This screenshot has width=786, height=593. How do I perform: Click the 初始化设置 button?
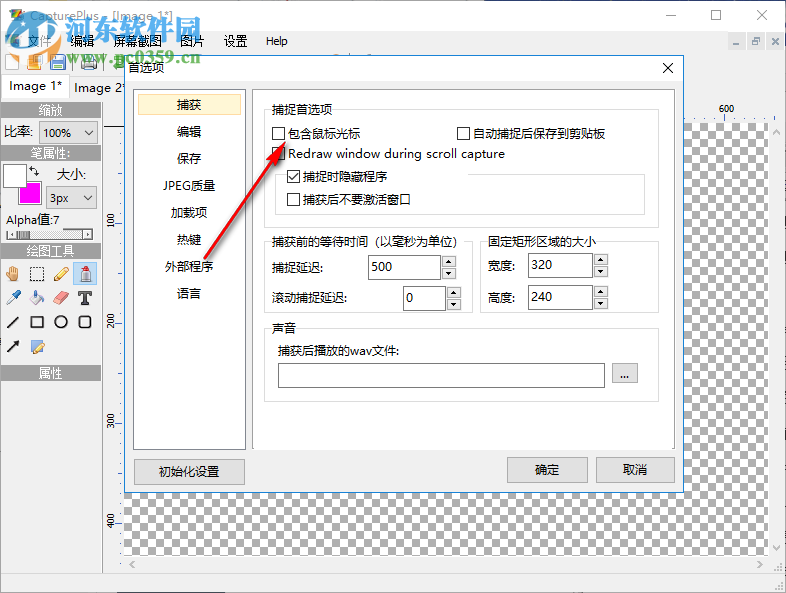click(189, 472)
